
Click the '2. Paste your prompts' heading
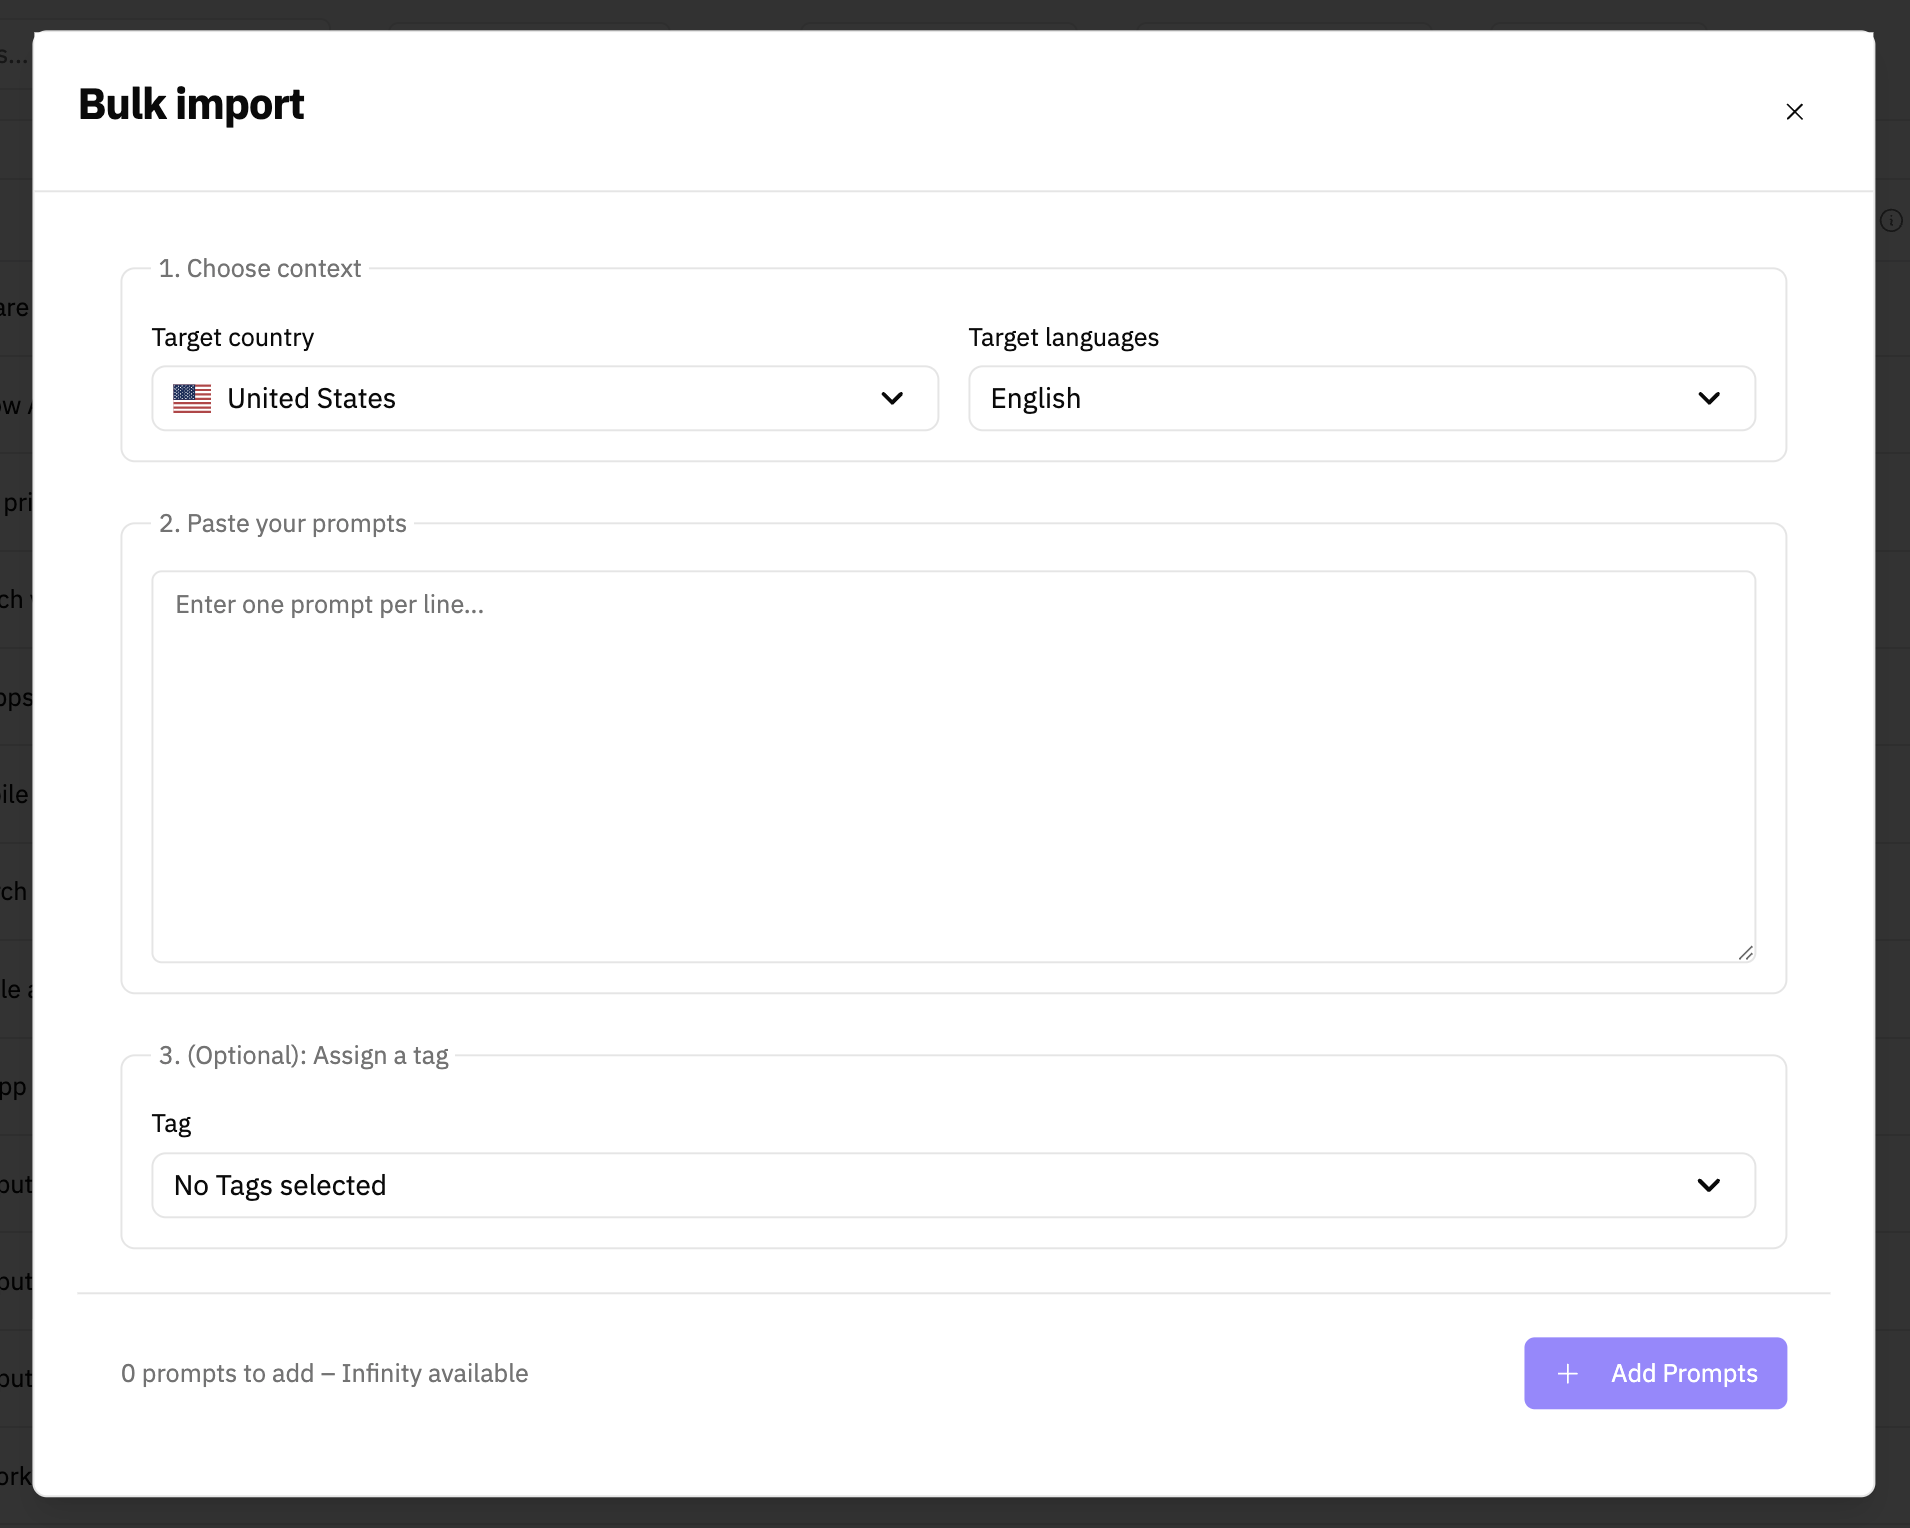coord(283,524)
